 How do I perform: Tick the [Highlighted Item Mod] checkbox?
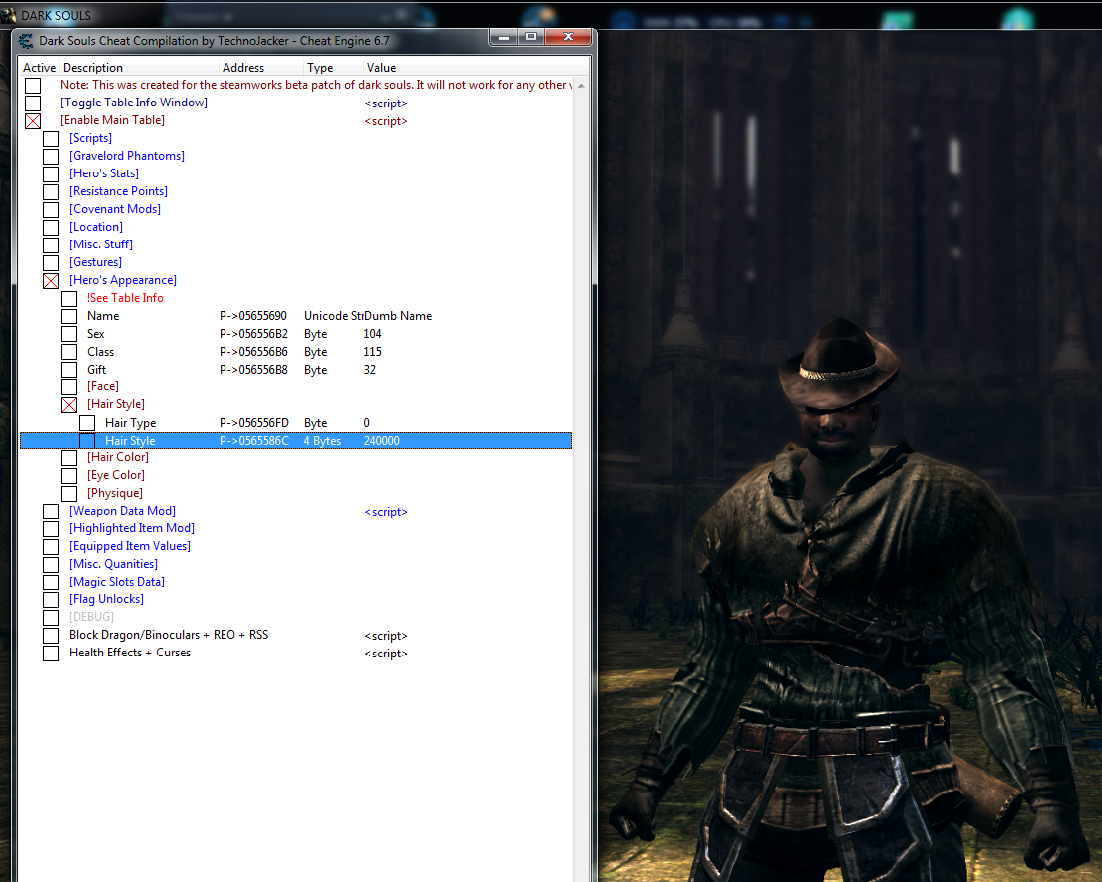(x=51, y=528)
